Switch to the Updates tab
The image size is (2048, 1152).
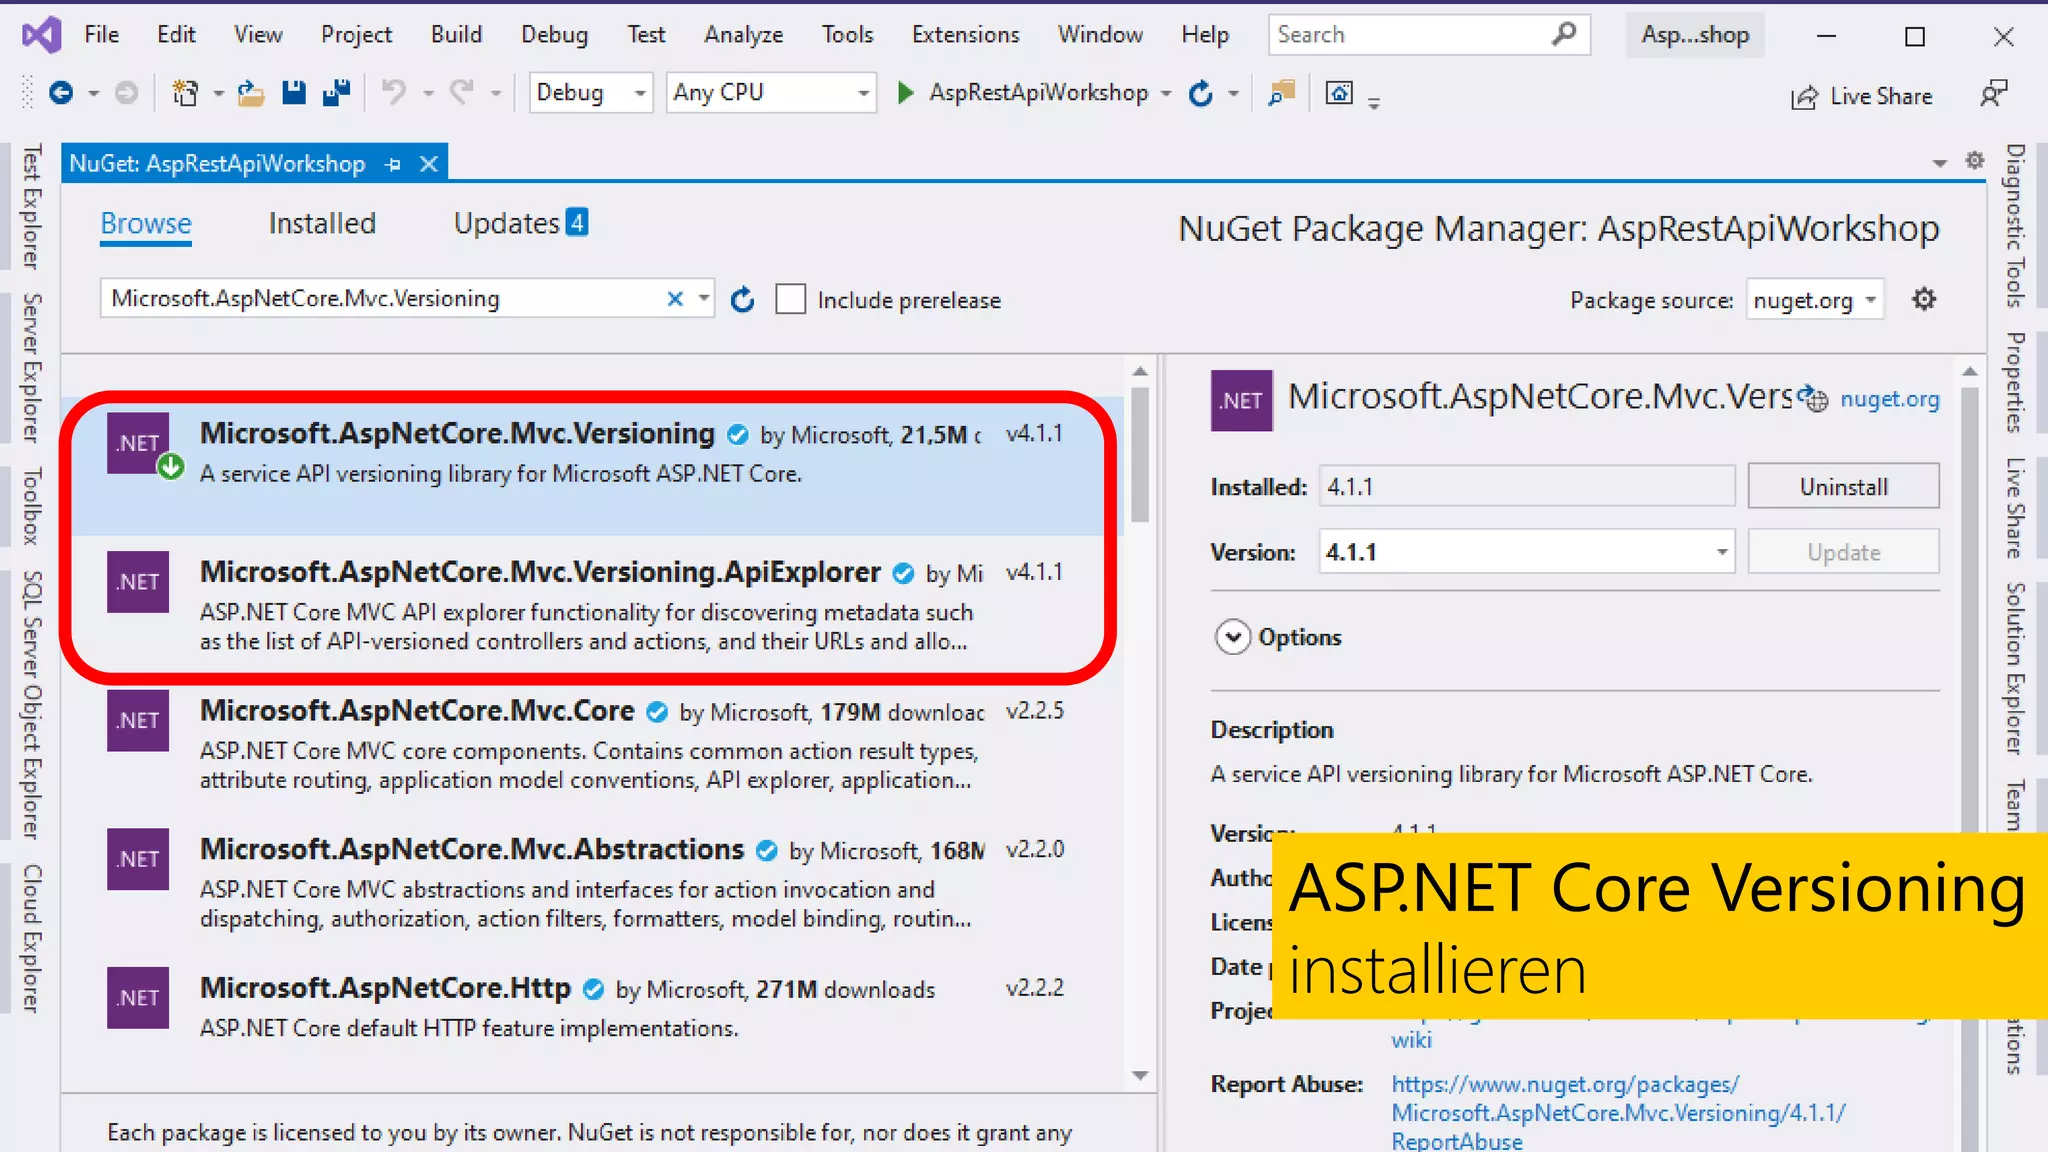click(x=520, y=223)
